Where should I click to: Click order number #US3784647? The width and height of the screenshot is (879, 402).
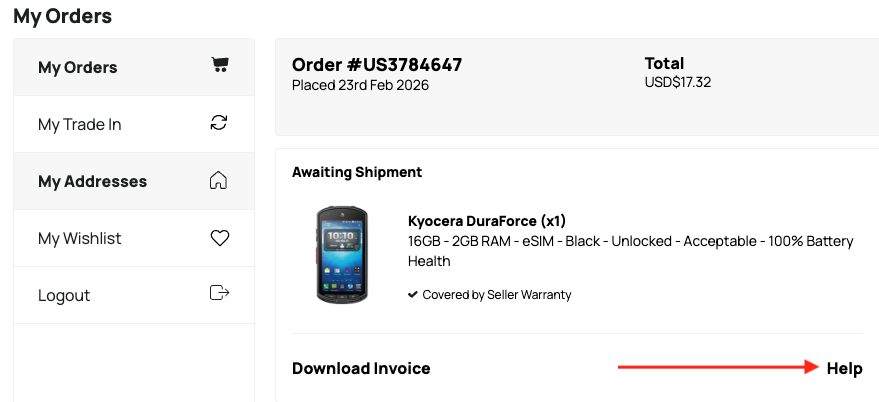[377, 65]
